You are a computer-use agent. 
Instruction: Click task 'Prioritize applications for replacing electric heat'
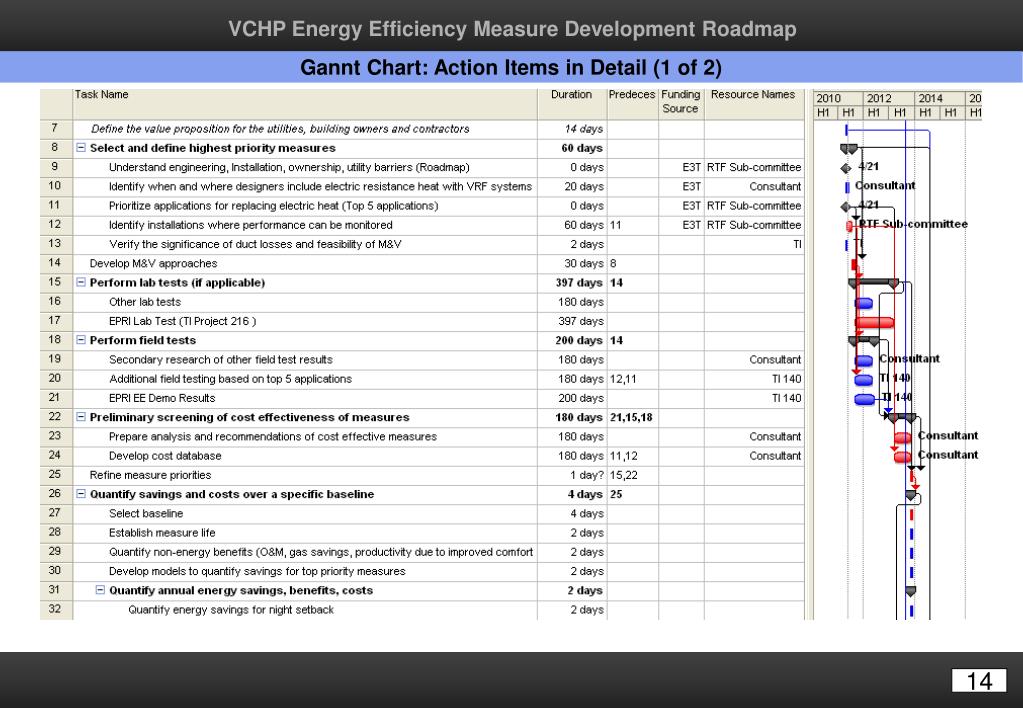(x=273, y=206)
